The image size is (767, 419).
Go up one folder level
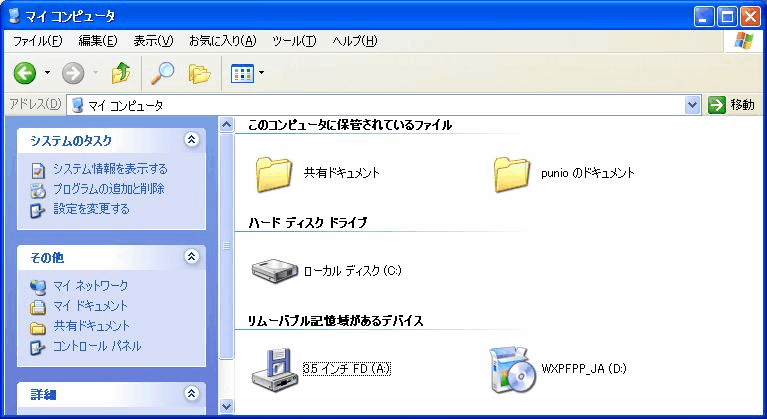pyautogui.click(x=121, y=73)
